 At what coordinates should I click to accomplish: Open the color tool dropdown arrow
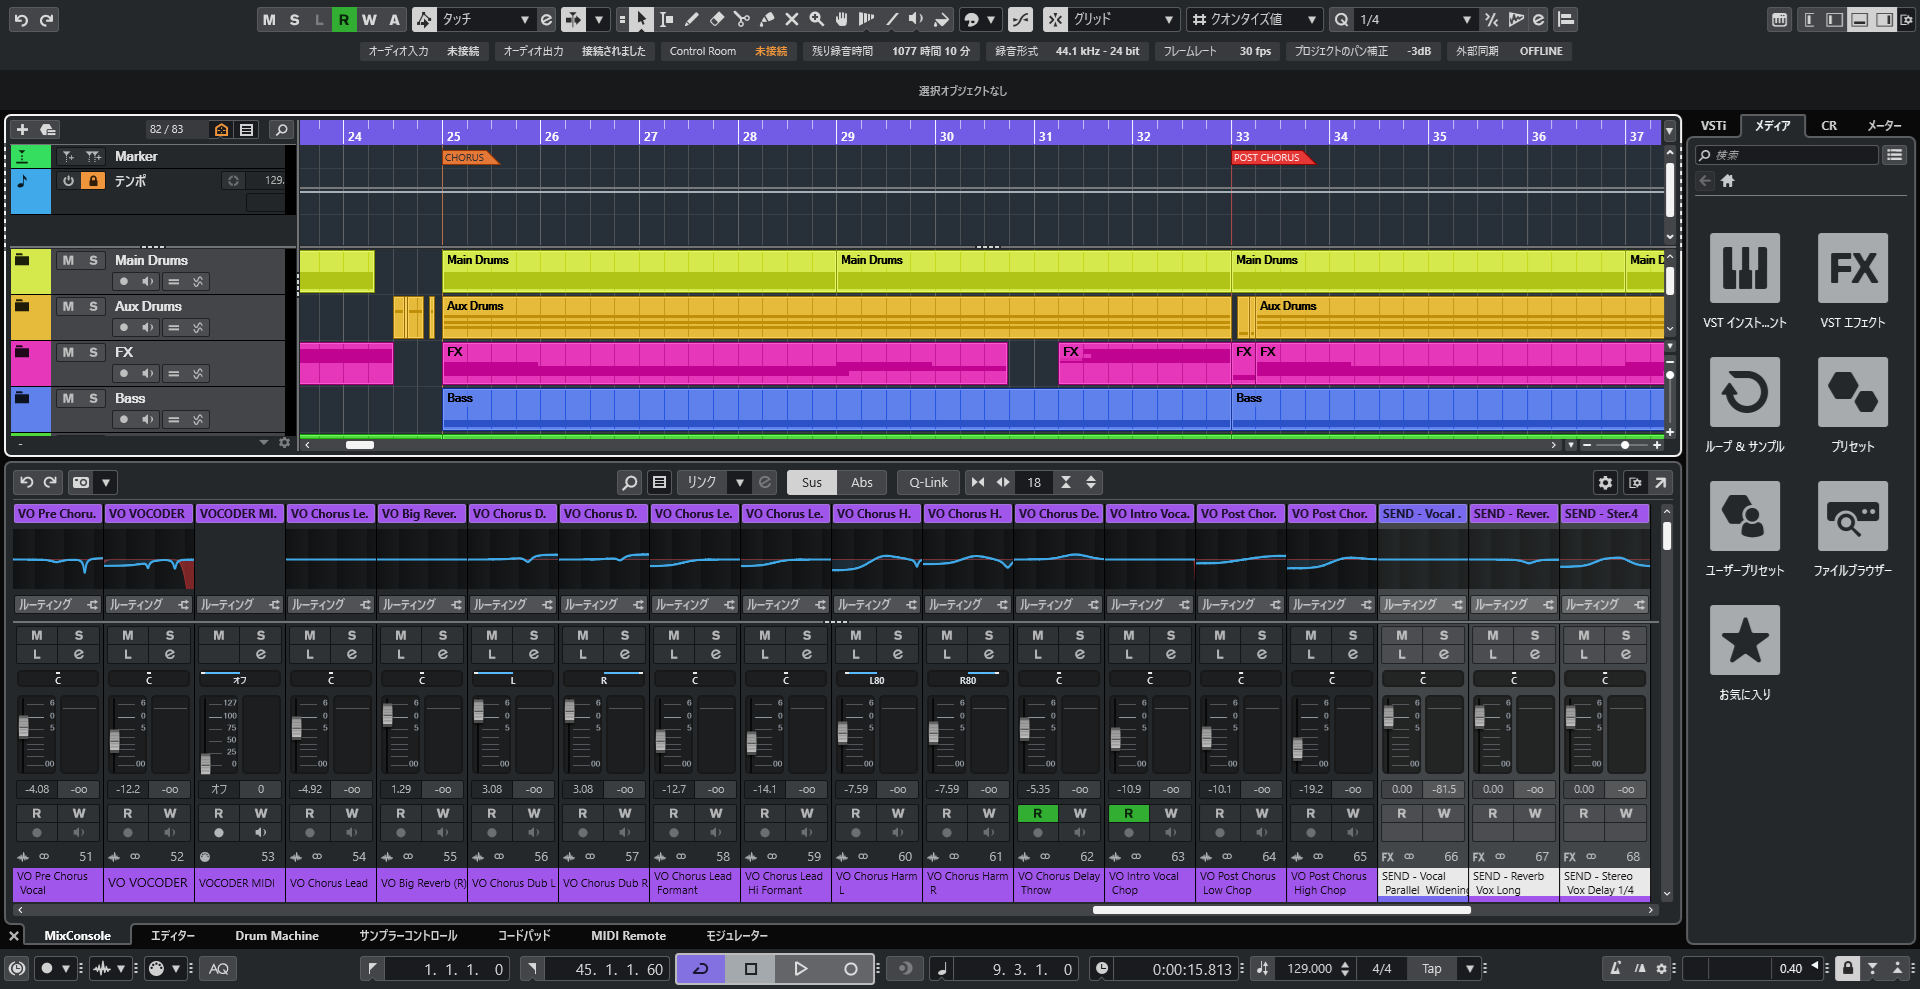[991, 19]
